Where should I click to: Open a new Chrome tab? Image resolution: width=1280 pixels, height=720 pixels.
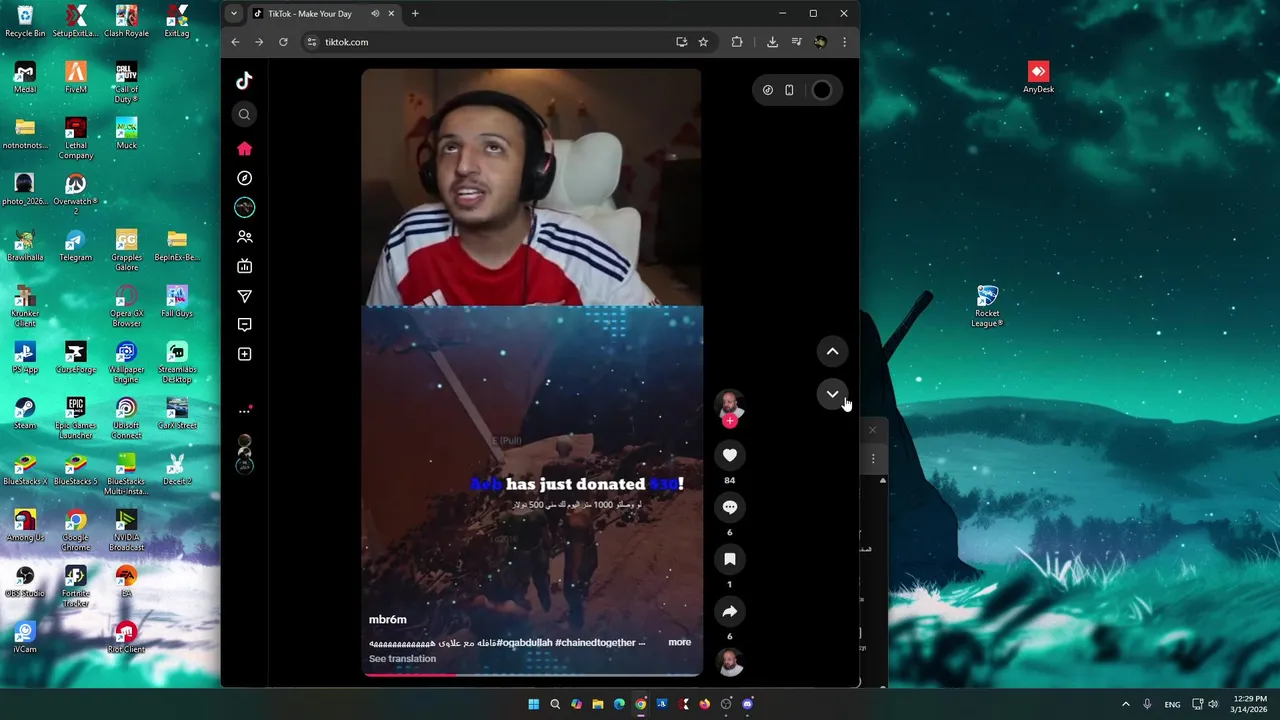tap(415, 14)
